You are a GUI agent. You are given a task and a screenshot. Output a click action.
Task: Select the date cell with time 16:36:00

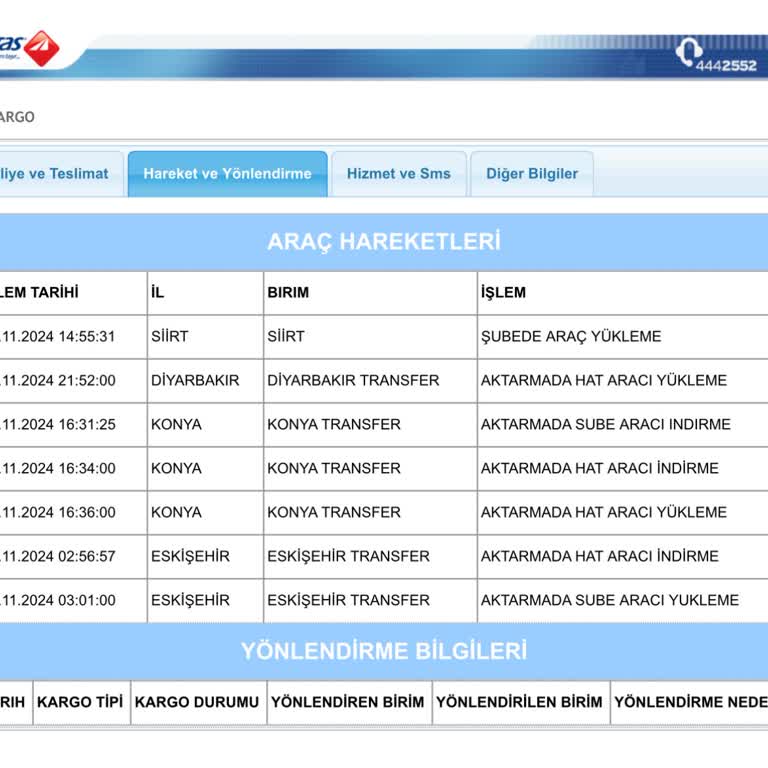tap(73, 513)
